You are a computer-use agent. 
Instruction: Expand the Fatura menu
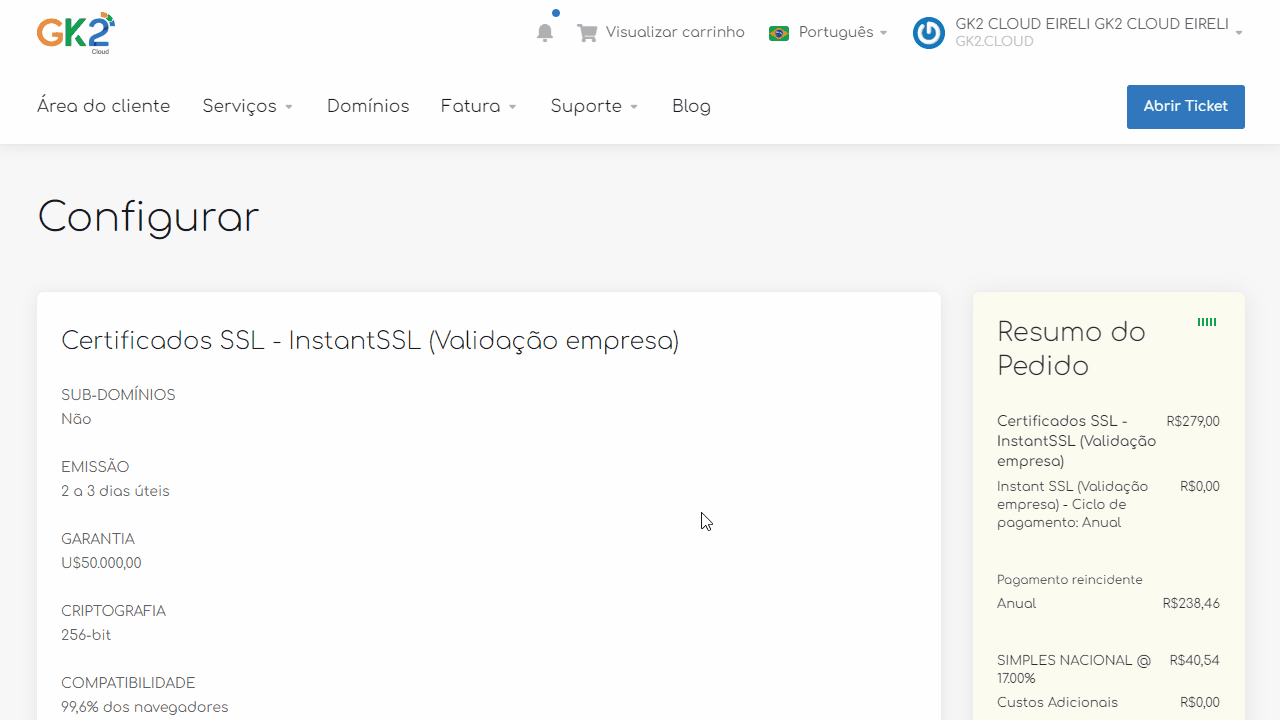pyautogui.click(x=479, y=106)
